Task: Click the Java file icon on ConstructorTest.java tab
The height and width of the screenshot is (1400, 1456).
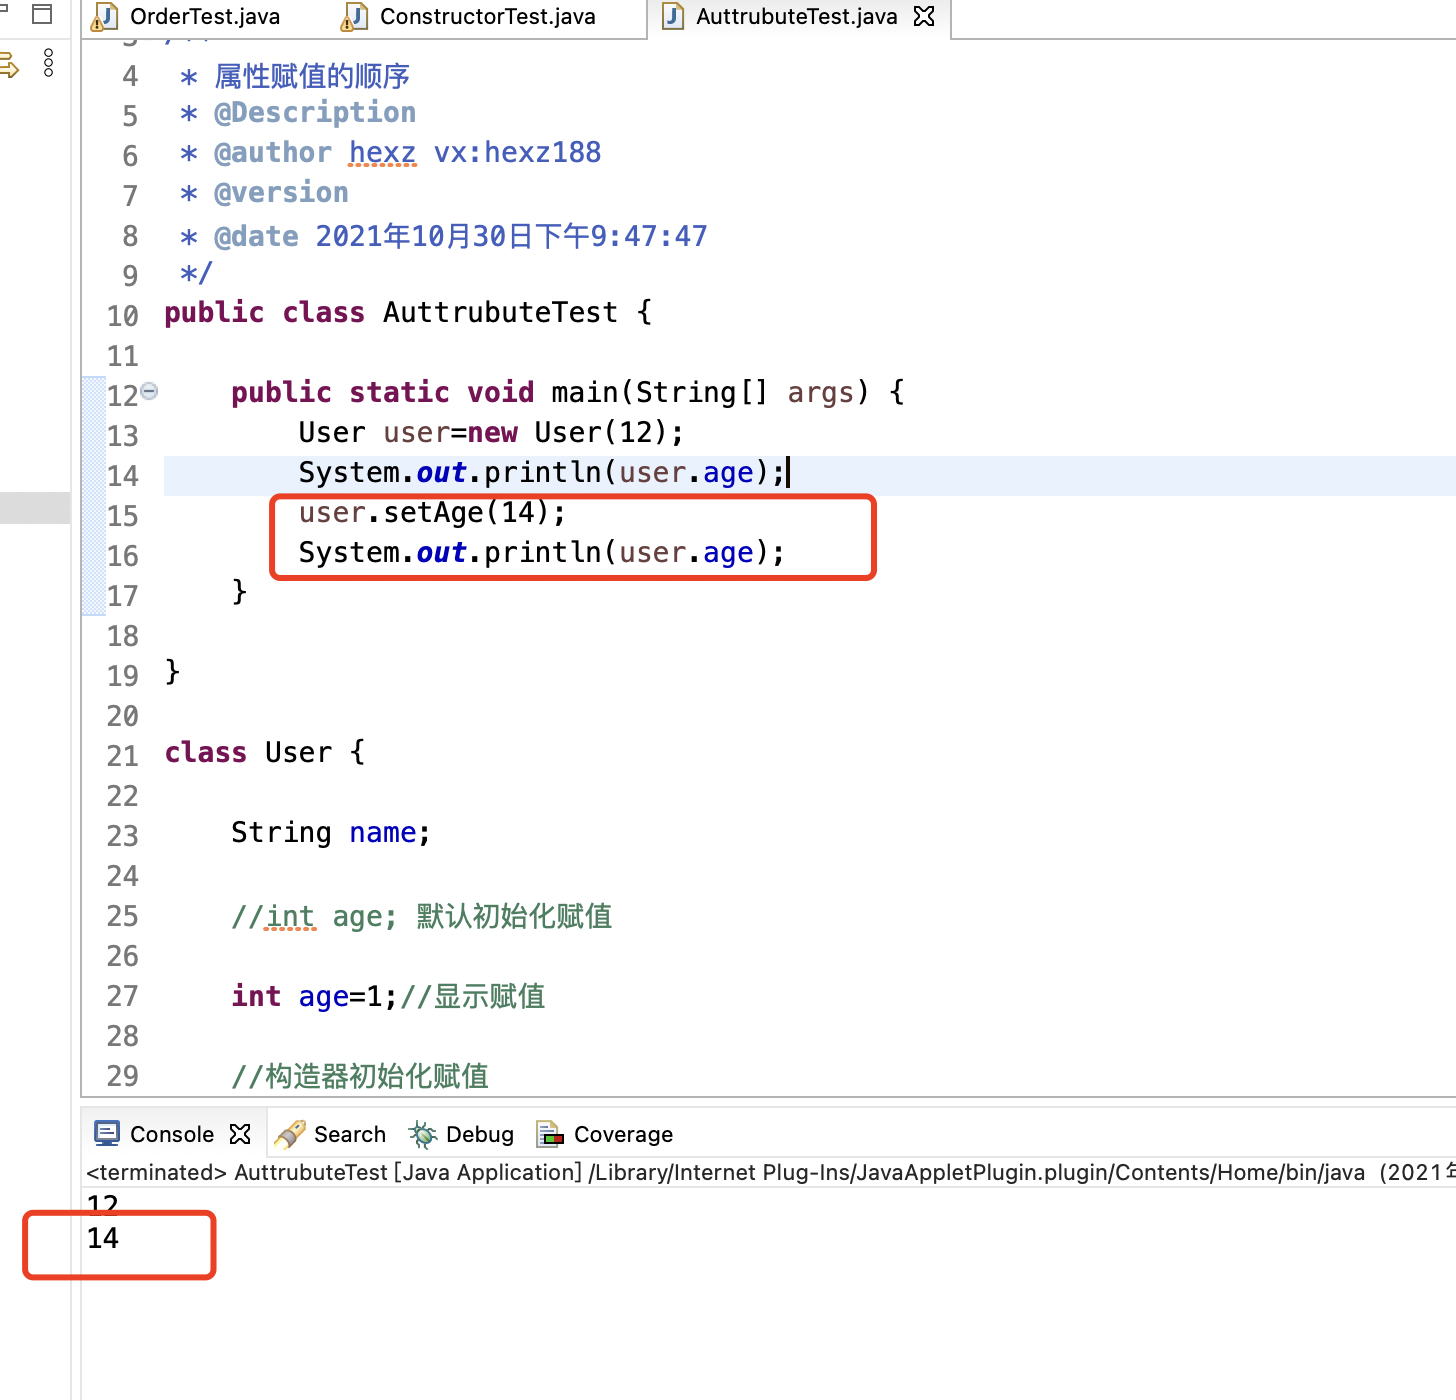Action: tap(354, 17)
